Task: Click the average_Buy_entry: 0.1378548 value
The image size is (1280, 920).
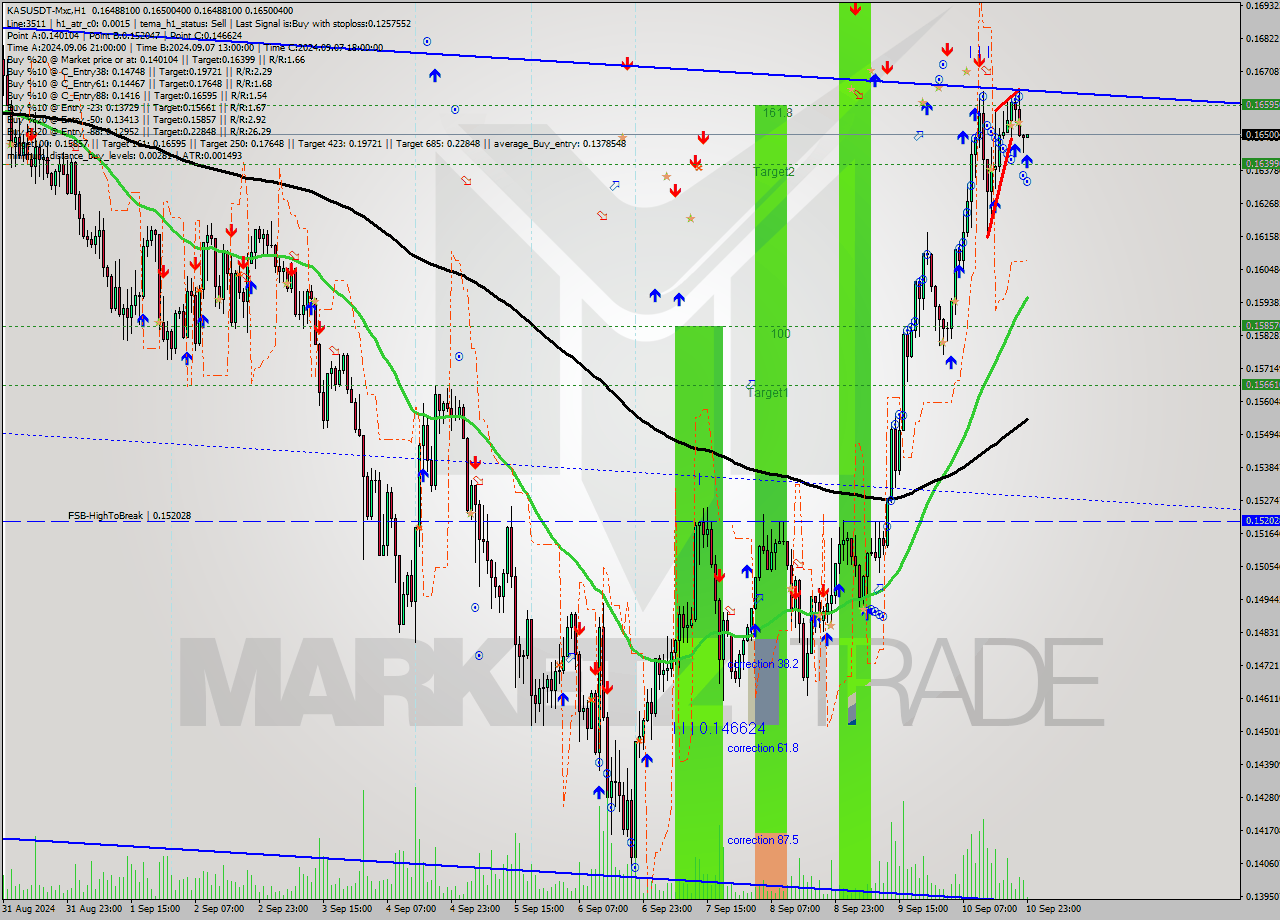Action: point(560,143)
